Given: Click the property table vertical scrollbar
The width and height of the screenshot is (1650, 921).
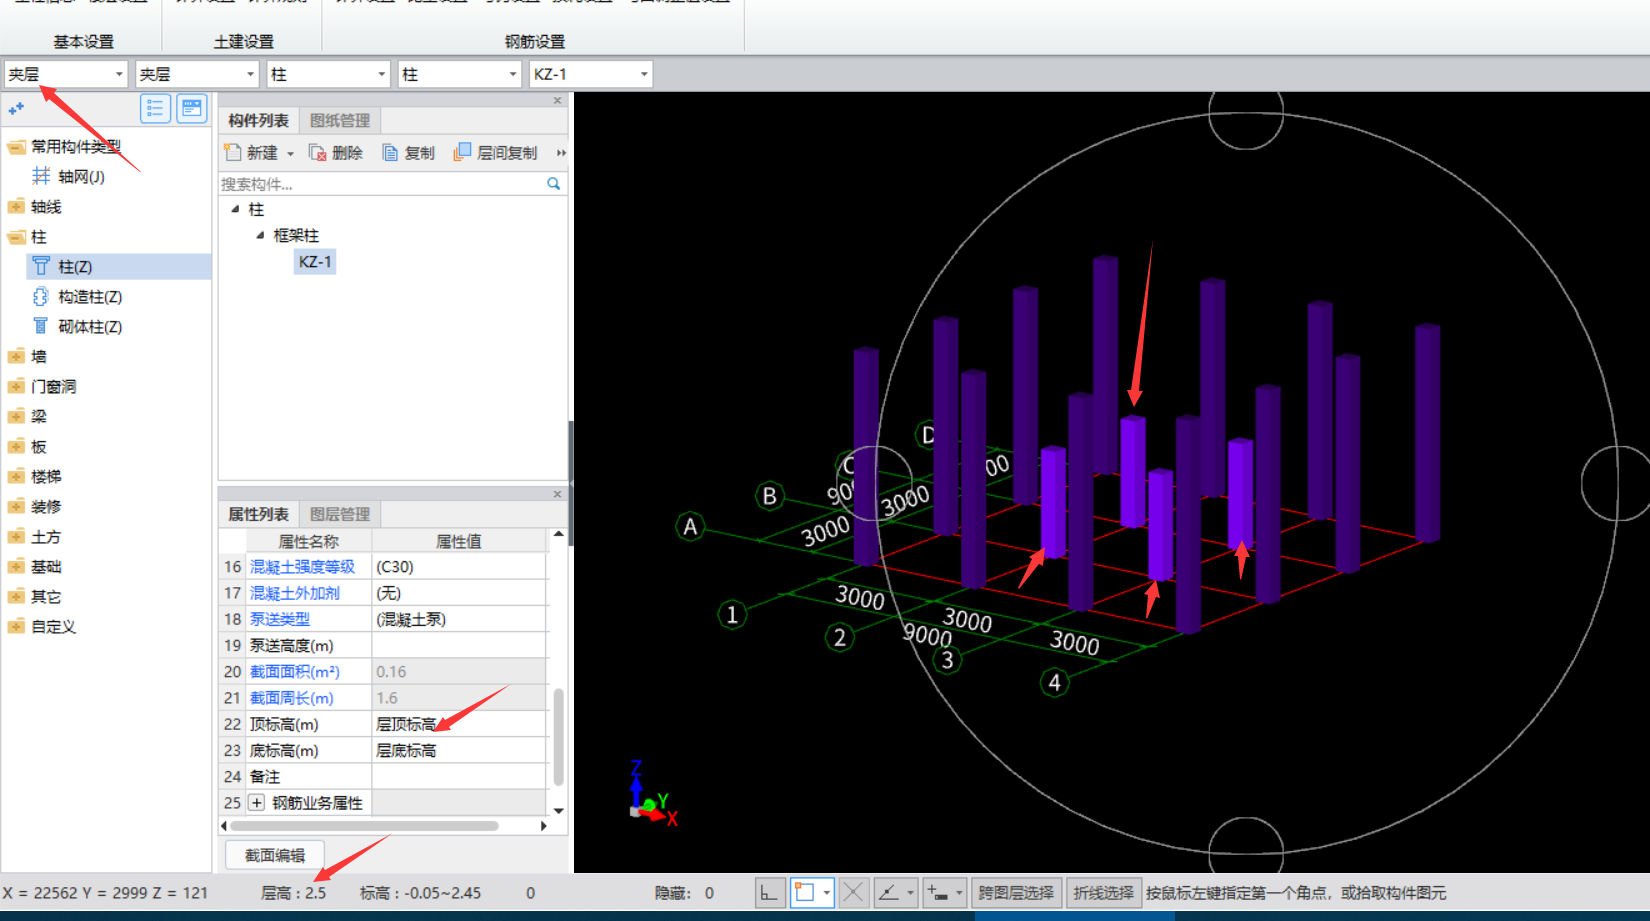Looking at the screenshot, I should coord(558,737).
